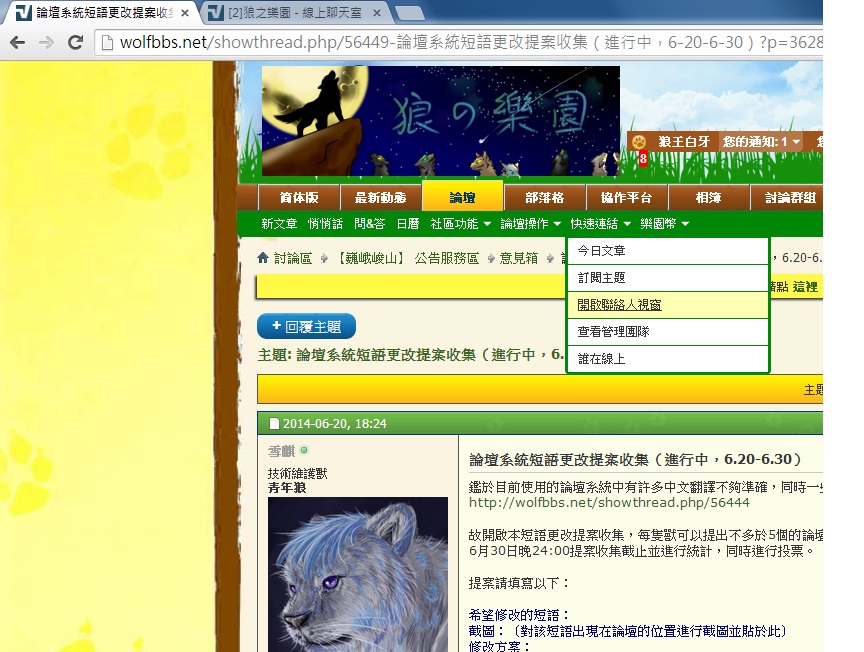The height and width of the screenshot is (652, 864).
Task: Go to 討論區 in the breadcrumb
Action: (293, 258)
